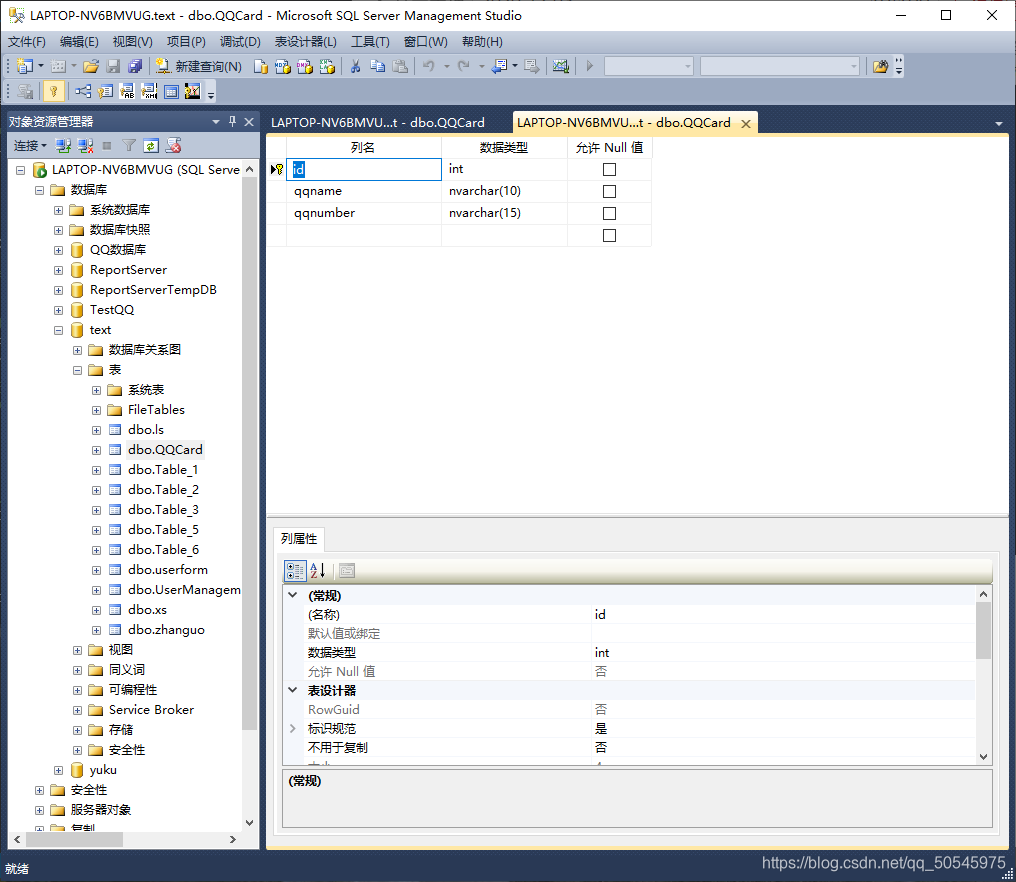Click the Manage XML Indexes icon

click(x=149, y=91)
